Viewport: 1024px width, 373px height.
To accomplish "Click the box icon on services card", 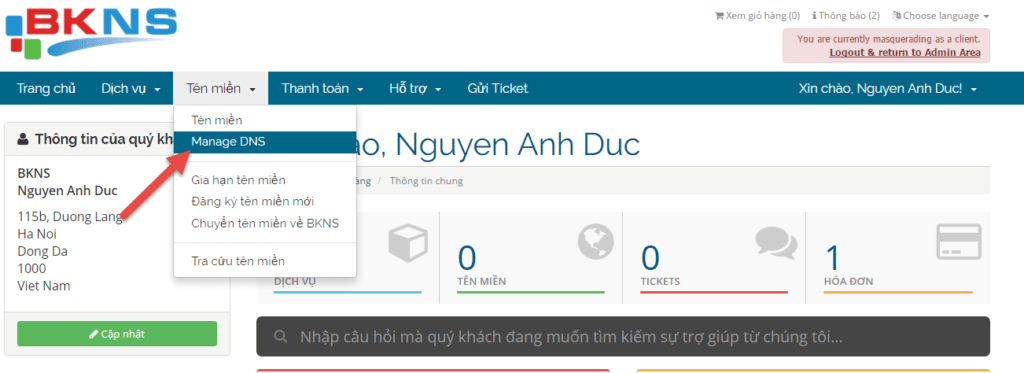I will [408, 242].
